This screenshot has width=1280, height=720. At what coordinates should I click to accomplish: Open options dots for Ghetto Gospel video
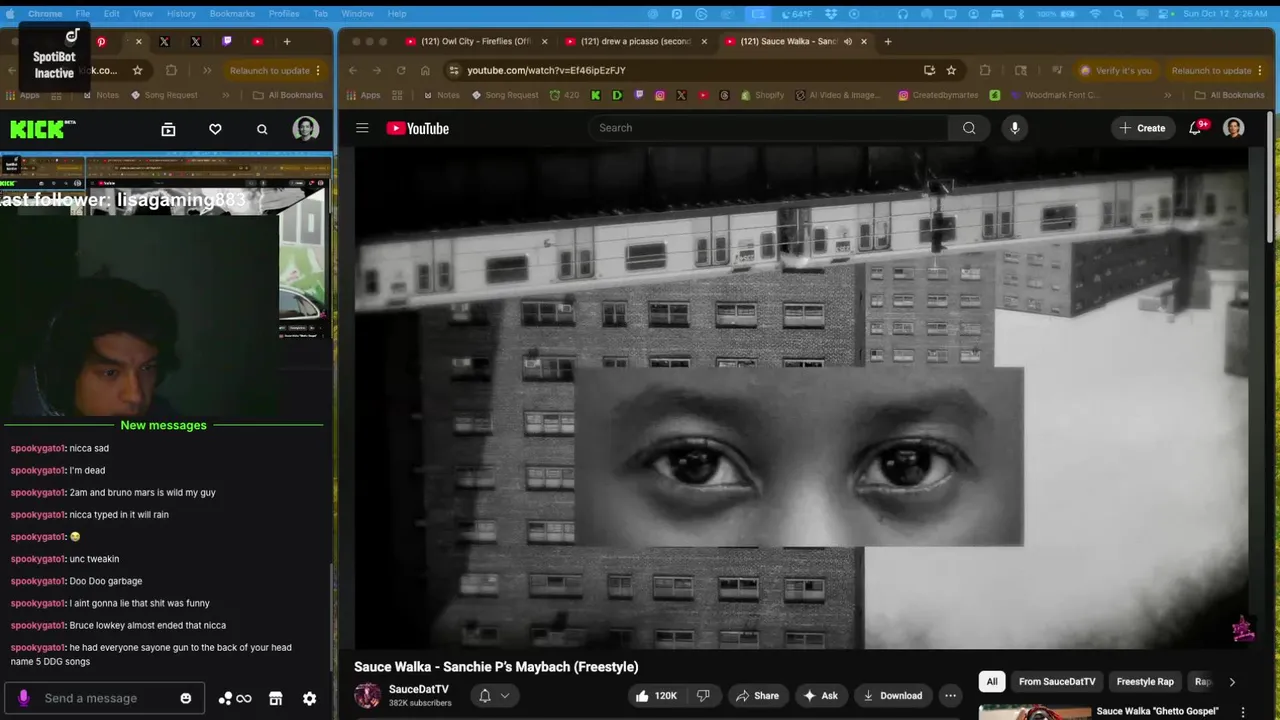(x=1243, y=712)
